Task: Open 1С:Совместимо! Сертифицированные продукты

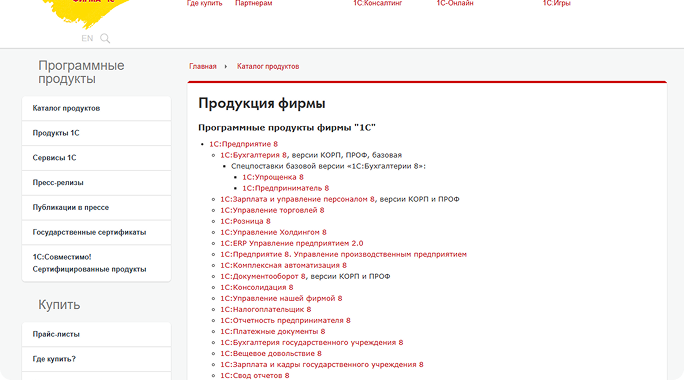Action: (96, 263)
